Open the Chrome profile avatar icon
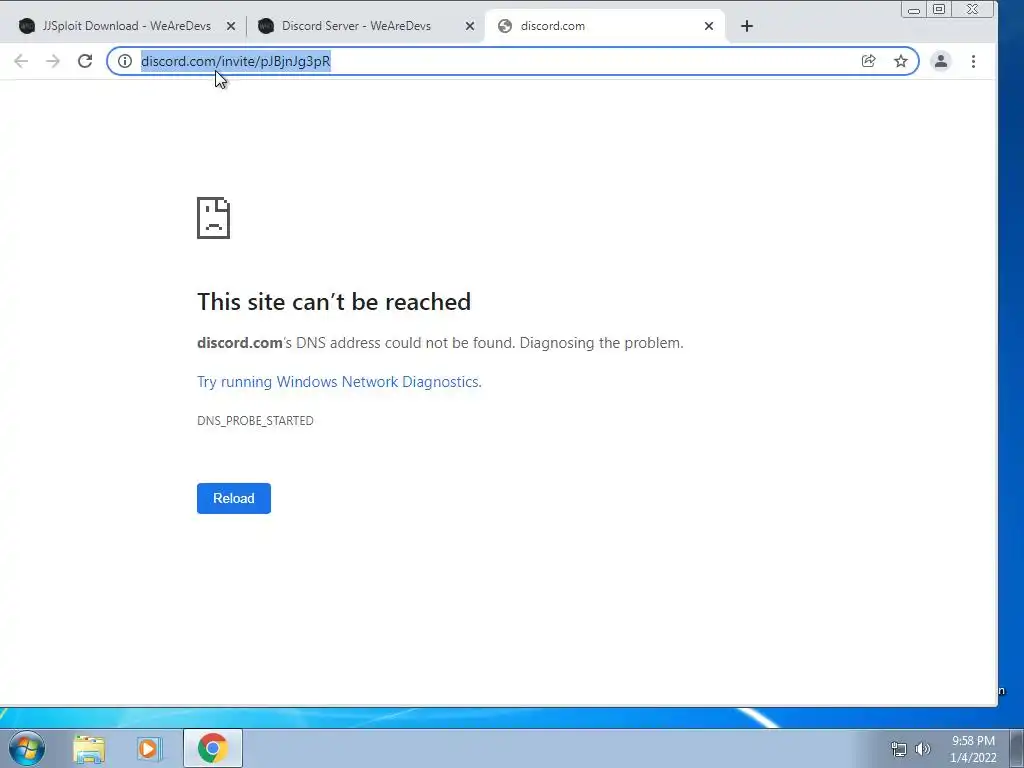 pos(940,61)
